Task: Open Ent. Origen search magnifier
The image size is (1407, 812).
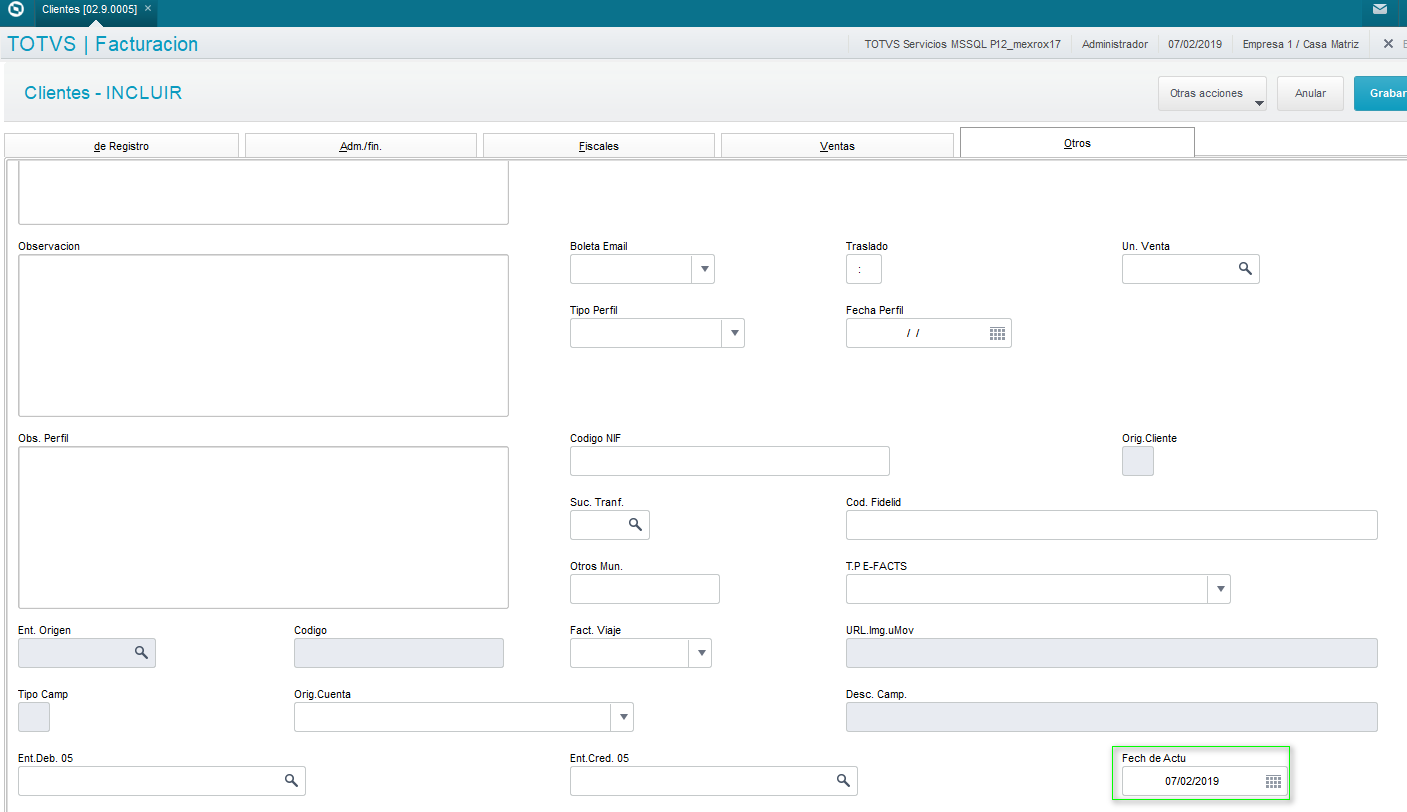Action: click(x=141, y=653)
